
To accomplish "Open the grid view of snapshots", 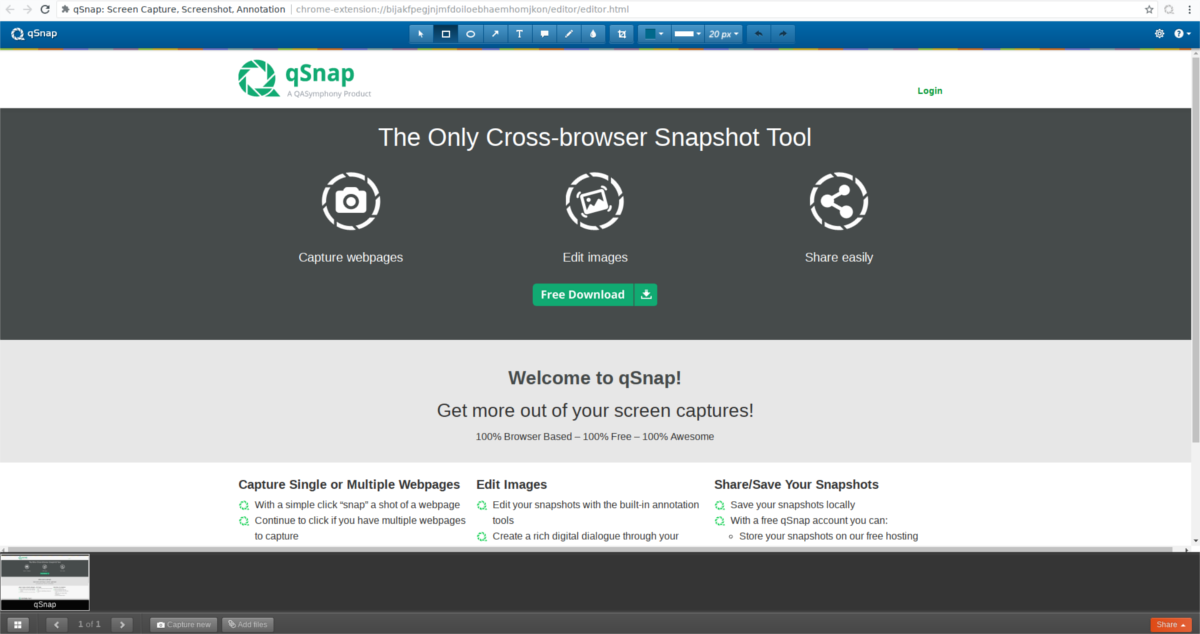I will click(18, 624).
